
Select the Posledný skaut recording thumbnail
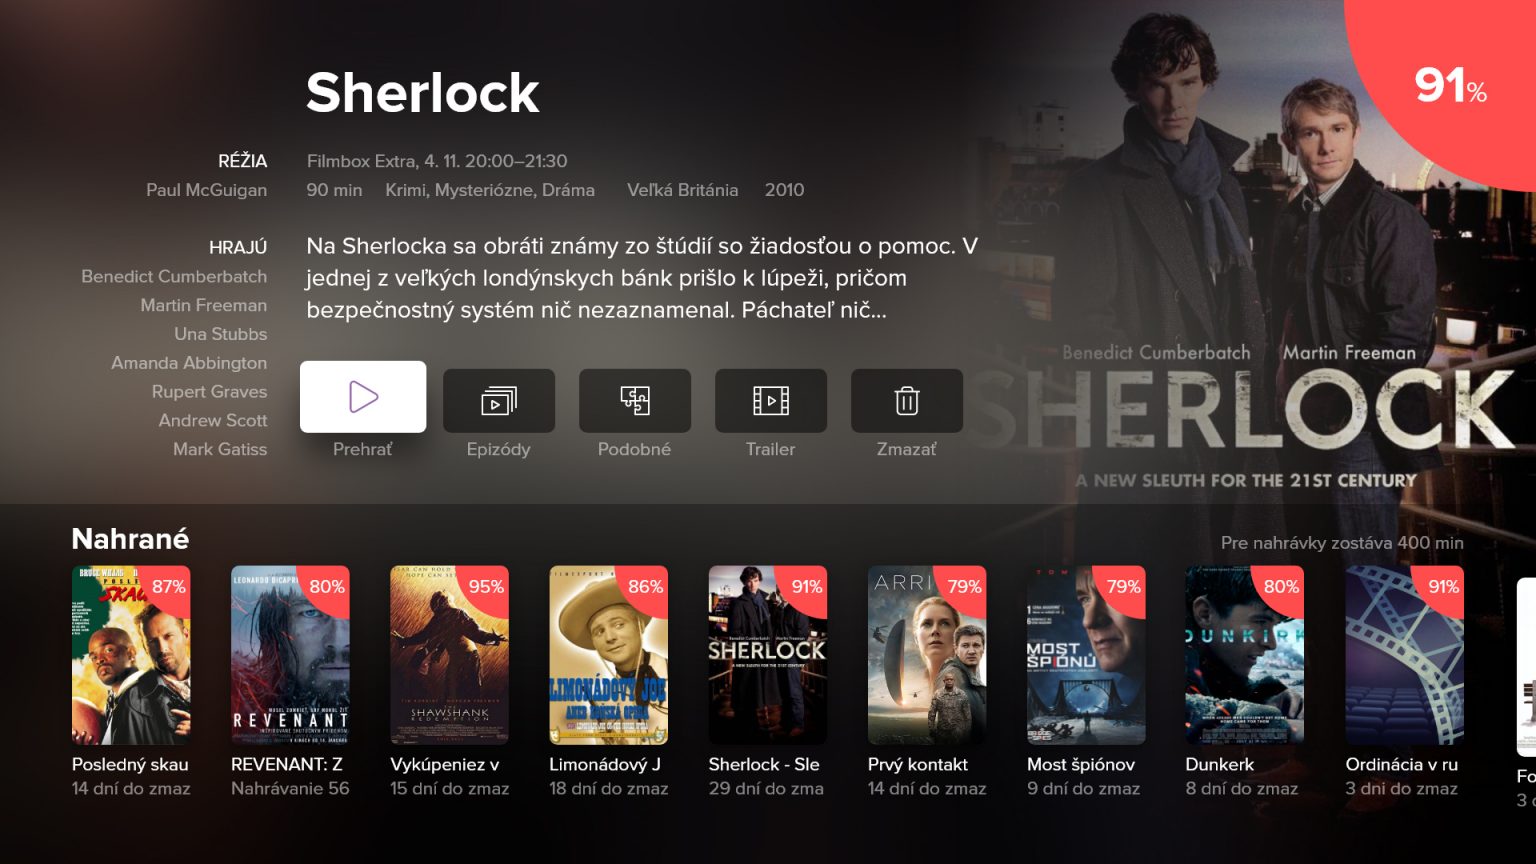click(131, 655)
